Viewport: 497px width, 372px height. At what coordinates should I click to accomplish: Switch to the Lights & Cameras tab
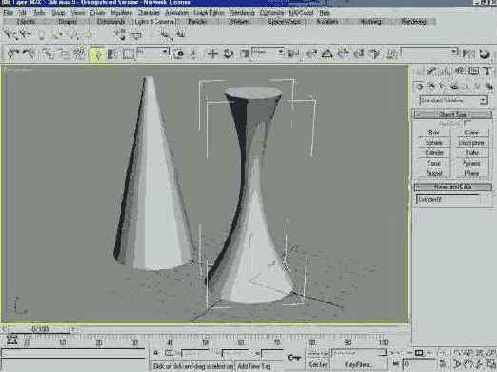coord(155,22)
